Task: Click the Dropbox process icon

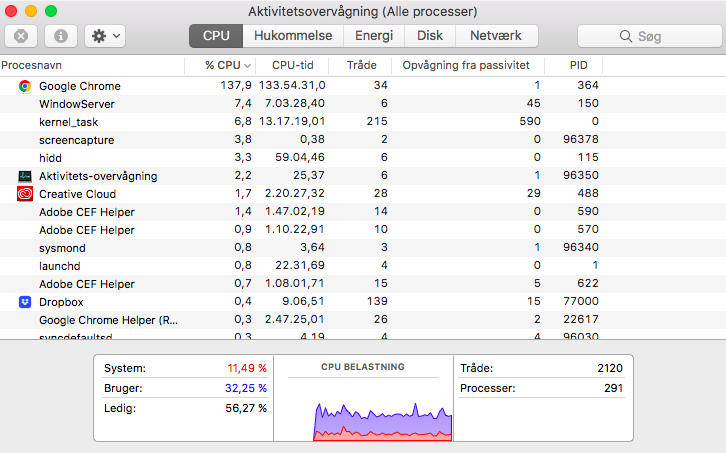Action: coord(25,302)
